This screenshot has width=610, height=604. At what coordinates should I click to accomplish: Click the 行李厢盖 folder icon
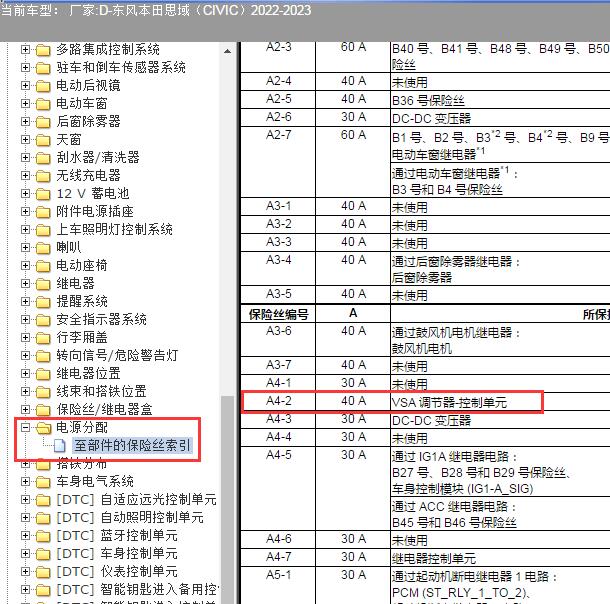click(x=43, y=338)
